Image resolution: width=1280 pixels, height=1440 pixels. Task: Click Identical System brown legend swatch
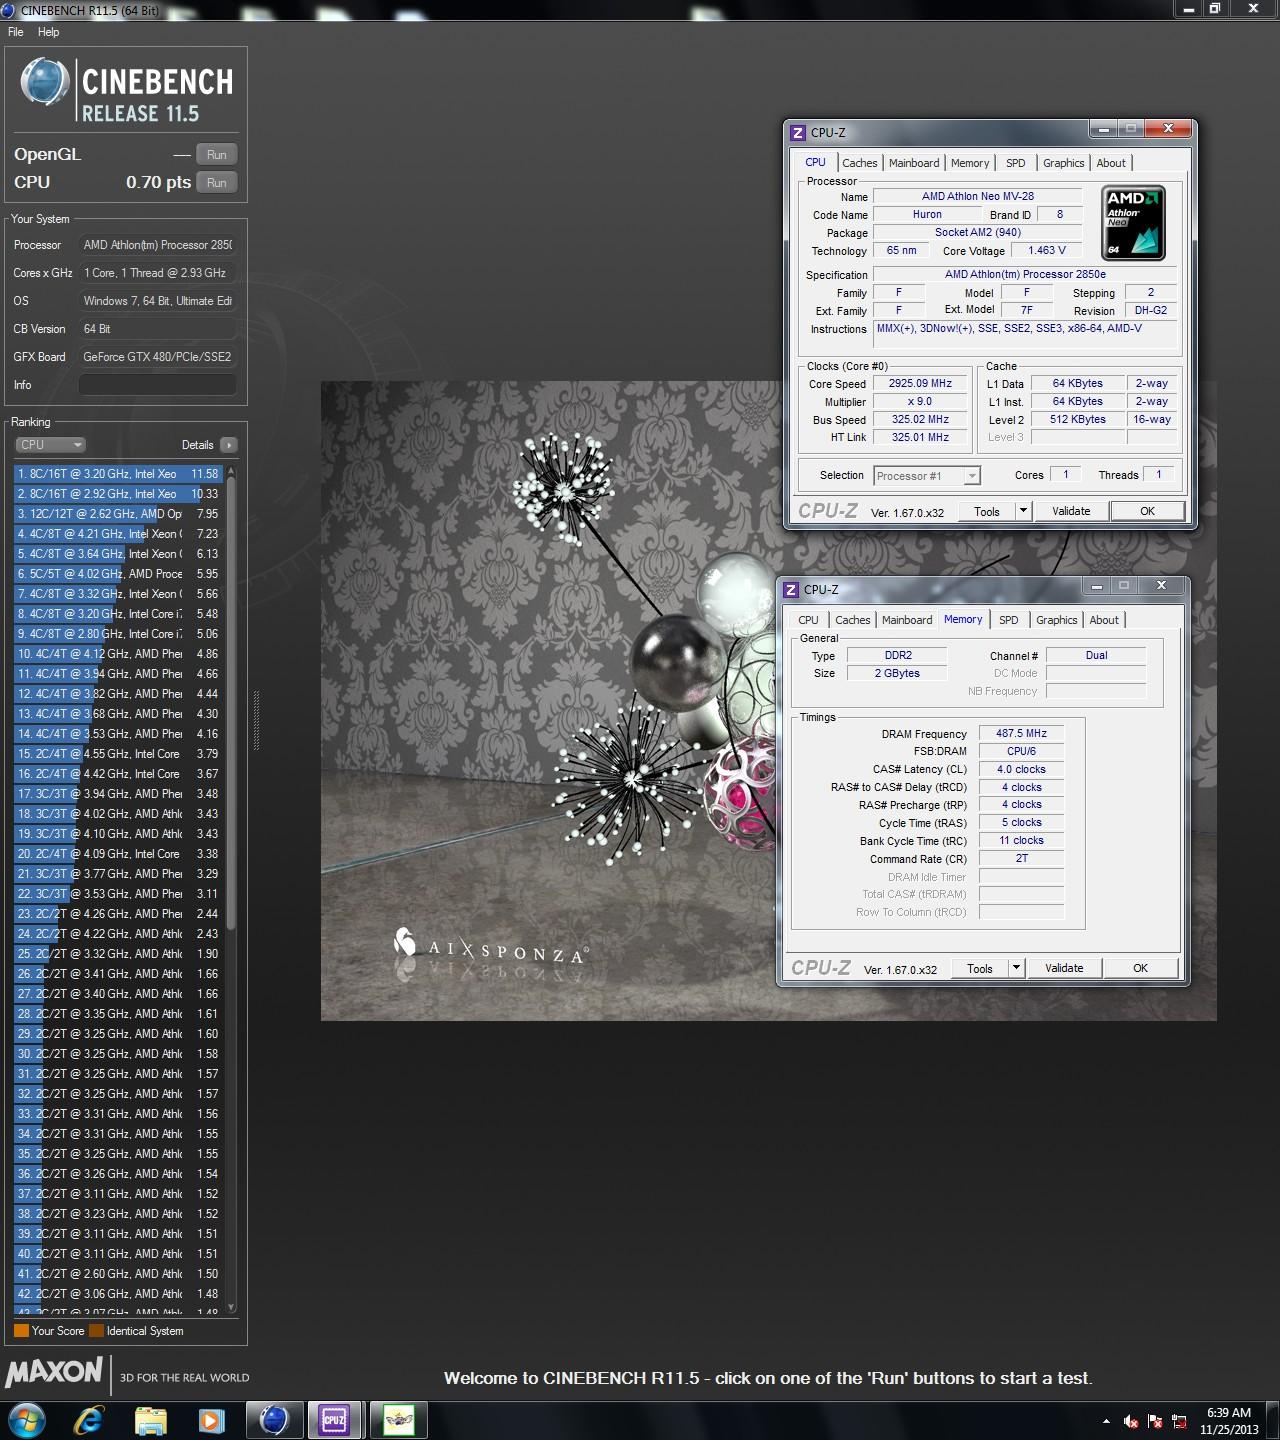(96, 1331)
